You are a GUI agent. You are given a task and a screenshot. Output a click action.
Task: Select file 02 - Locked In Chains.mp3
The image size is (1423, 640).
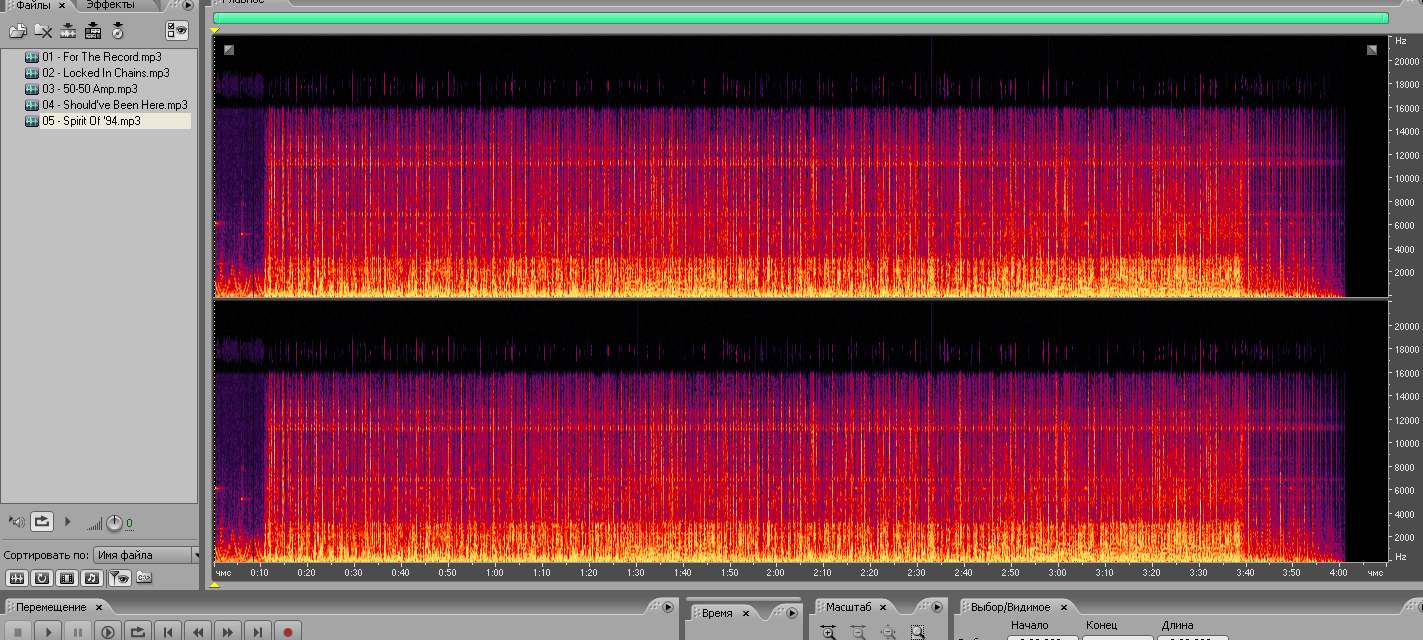tap(106, 73)
